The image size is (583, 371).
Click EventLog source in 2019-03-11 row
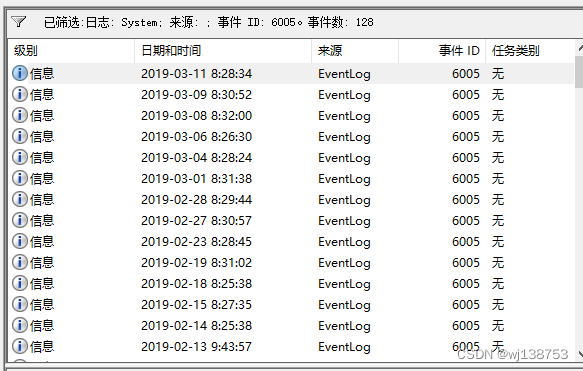coord(344,74)
